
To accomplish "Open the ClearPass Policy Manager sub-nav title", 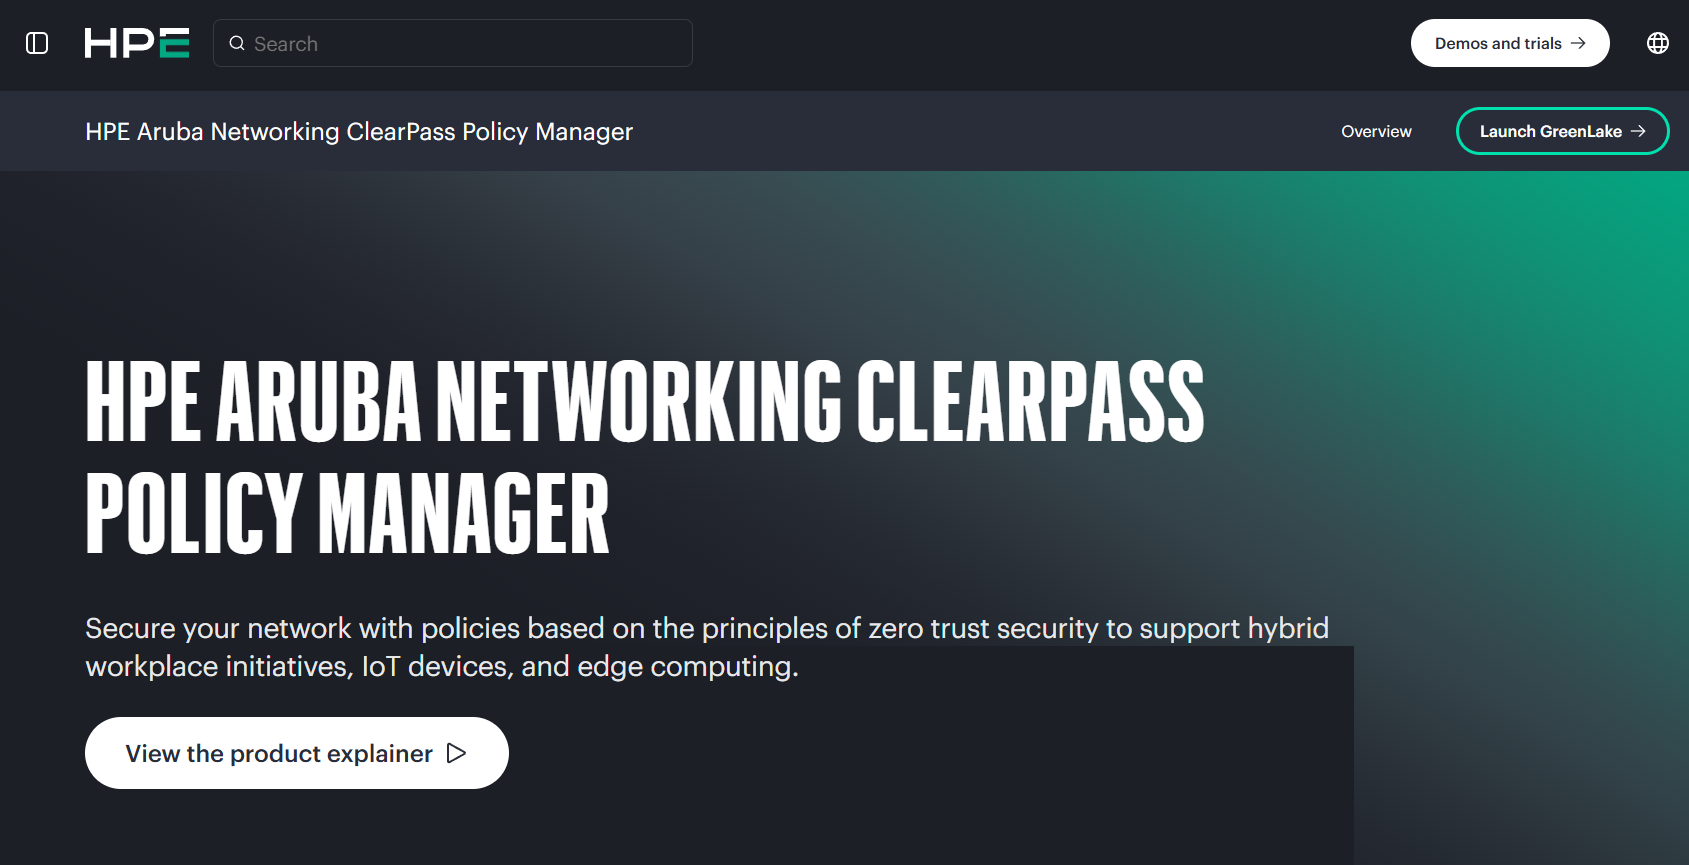I will point(359,132).
